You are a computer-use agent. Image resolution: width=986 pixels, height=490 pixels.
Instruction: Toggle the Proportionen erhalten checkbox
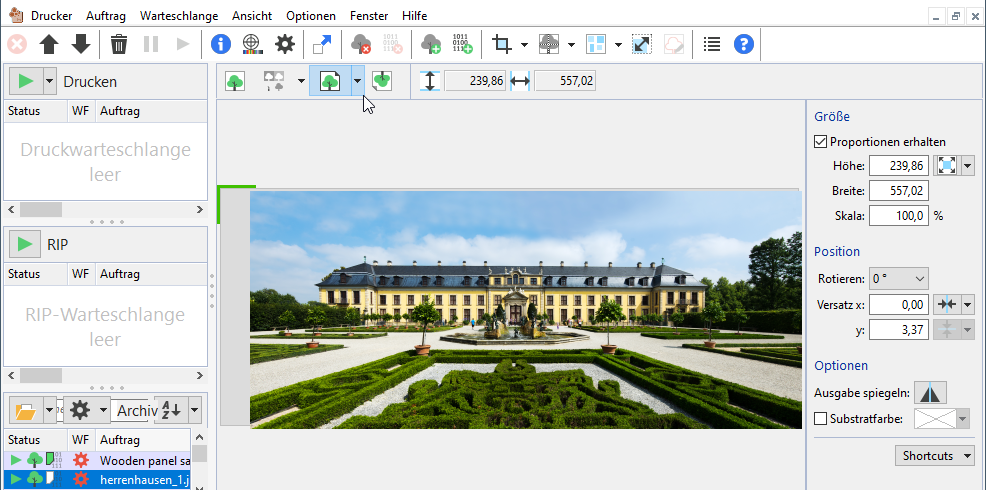coord(821,142)
